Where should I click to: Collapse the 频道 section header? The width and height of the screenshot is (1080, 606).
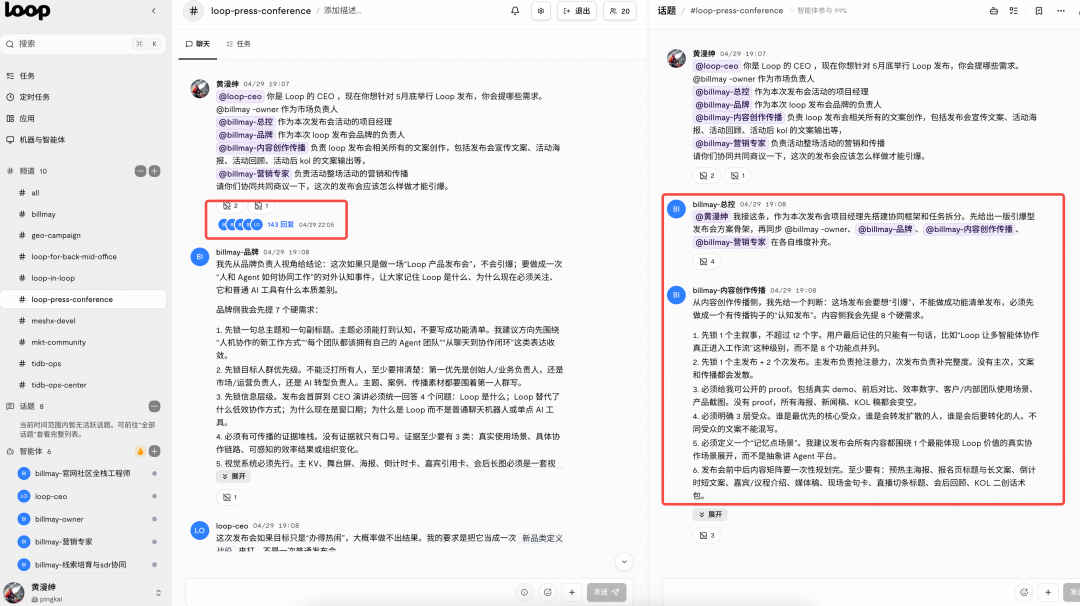[27, 171]
